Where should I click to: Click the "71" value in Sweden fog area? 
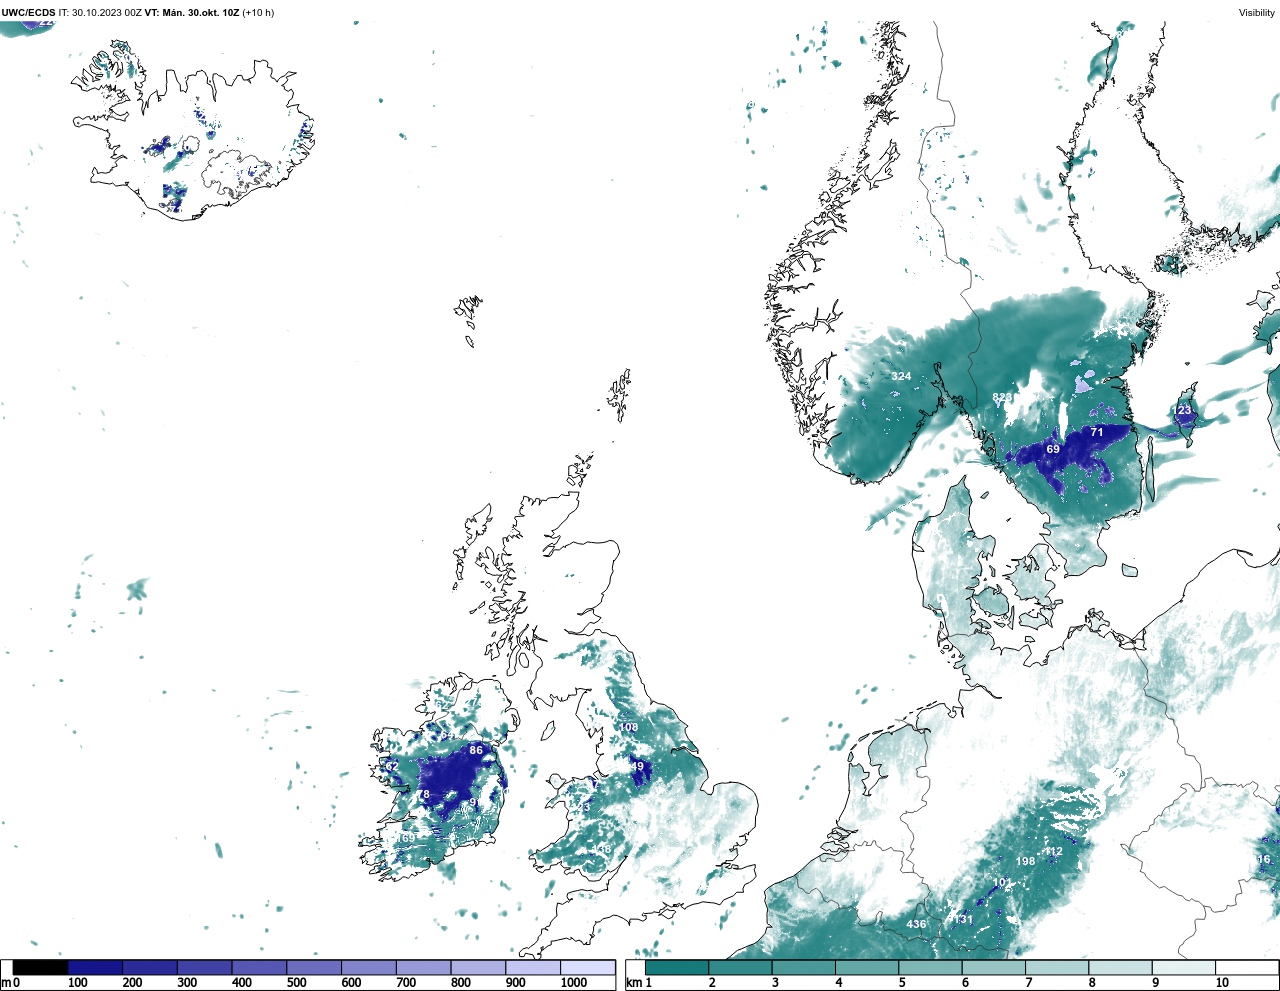tap(1097, 432)
